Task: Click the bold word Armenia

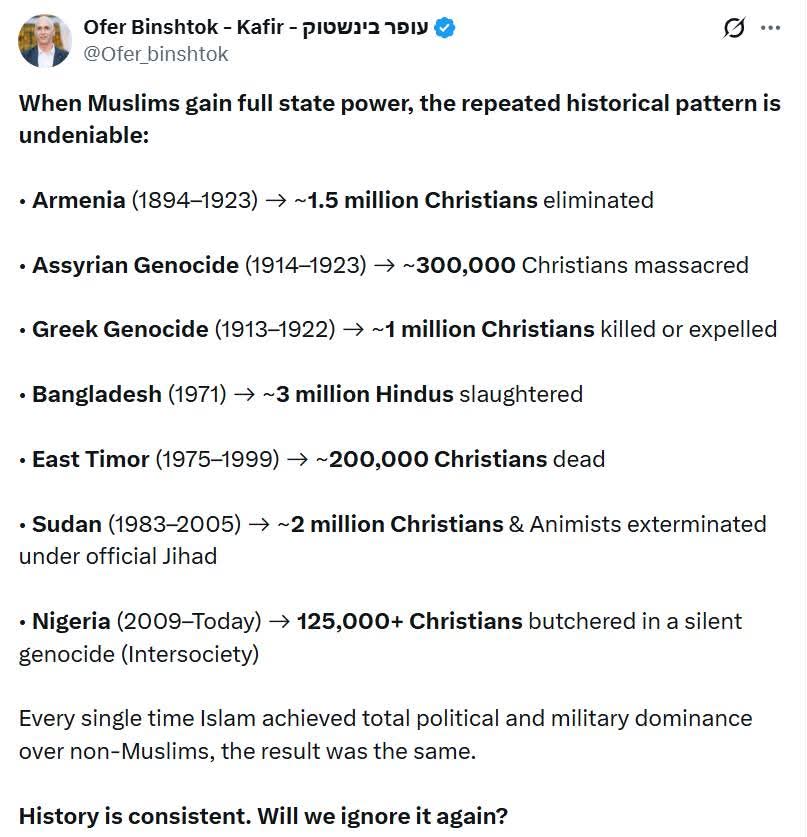Action: (78, 200)
